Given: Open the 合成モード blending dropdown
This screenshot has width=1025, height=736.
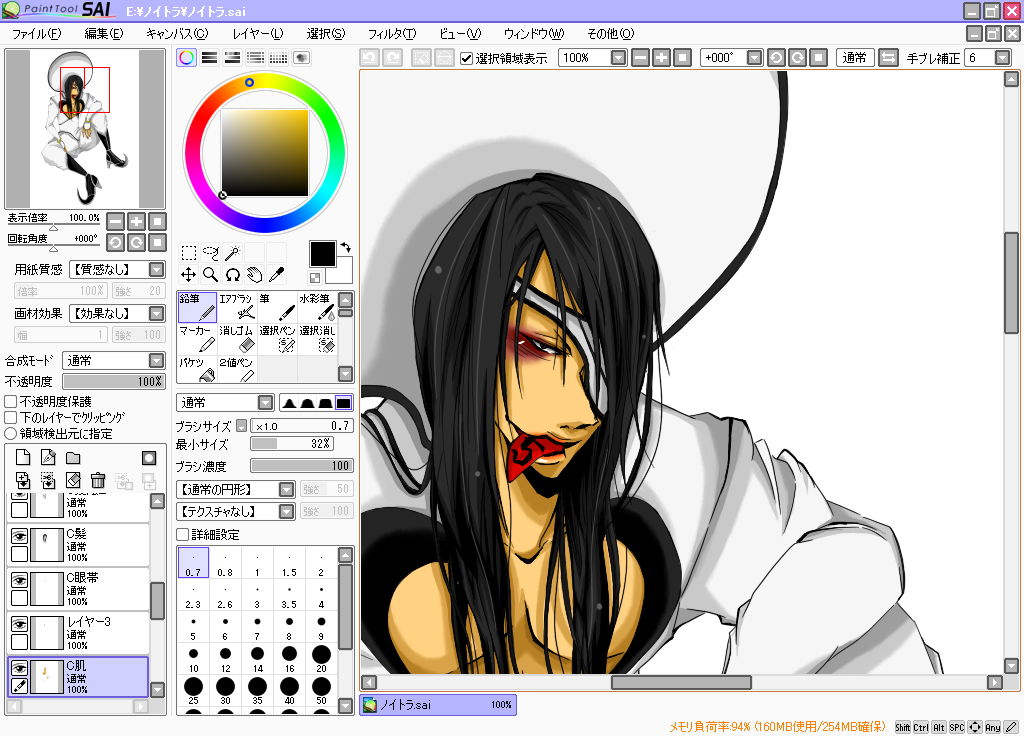Looking at the screenshot, I should (x=114, y=360).
